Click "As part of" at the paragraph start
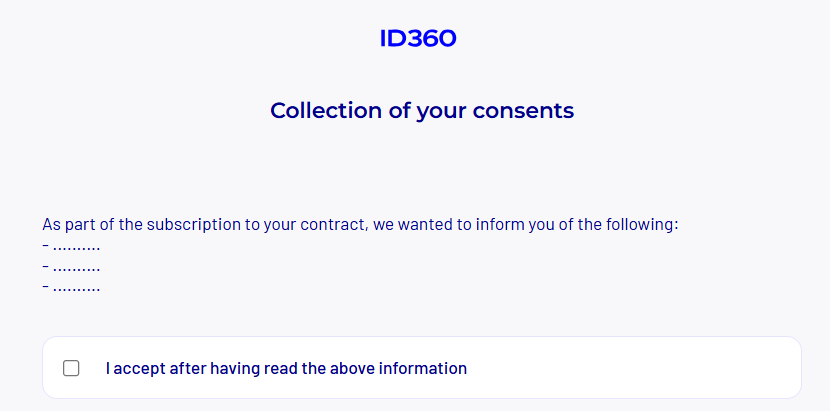This screenshot has width=830, height=411. coord(75,224)
